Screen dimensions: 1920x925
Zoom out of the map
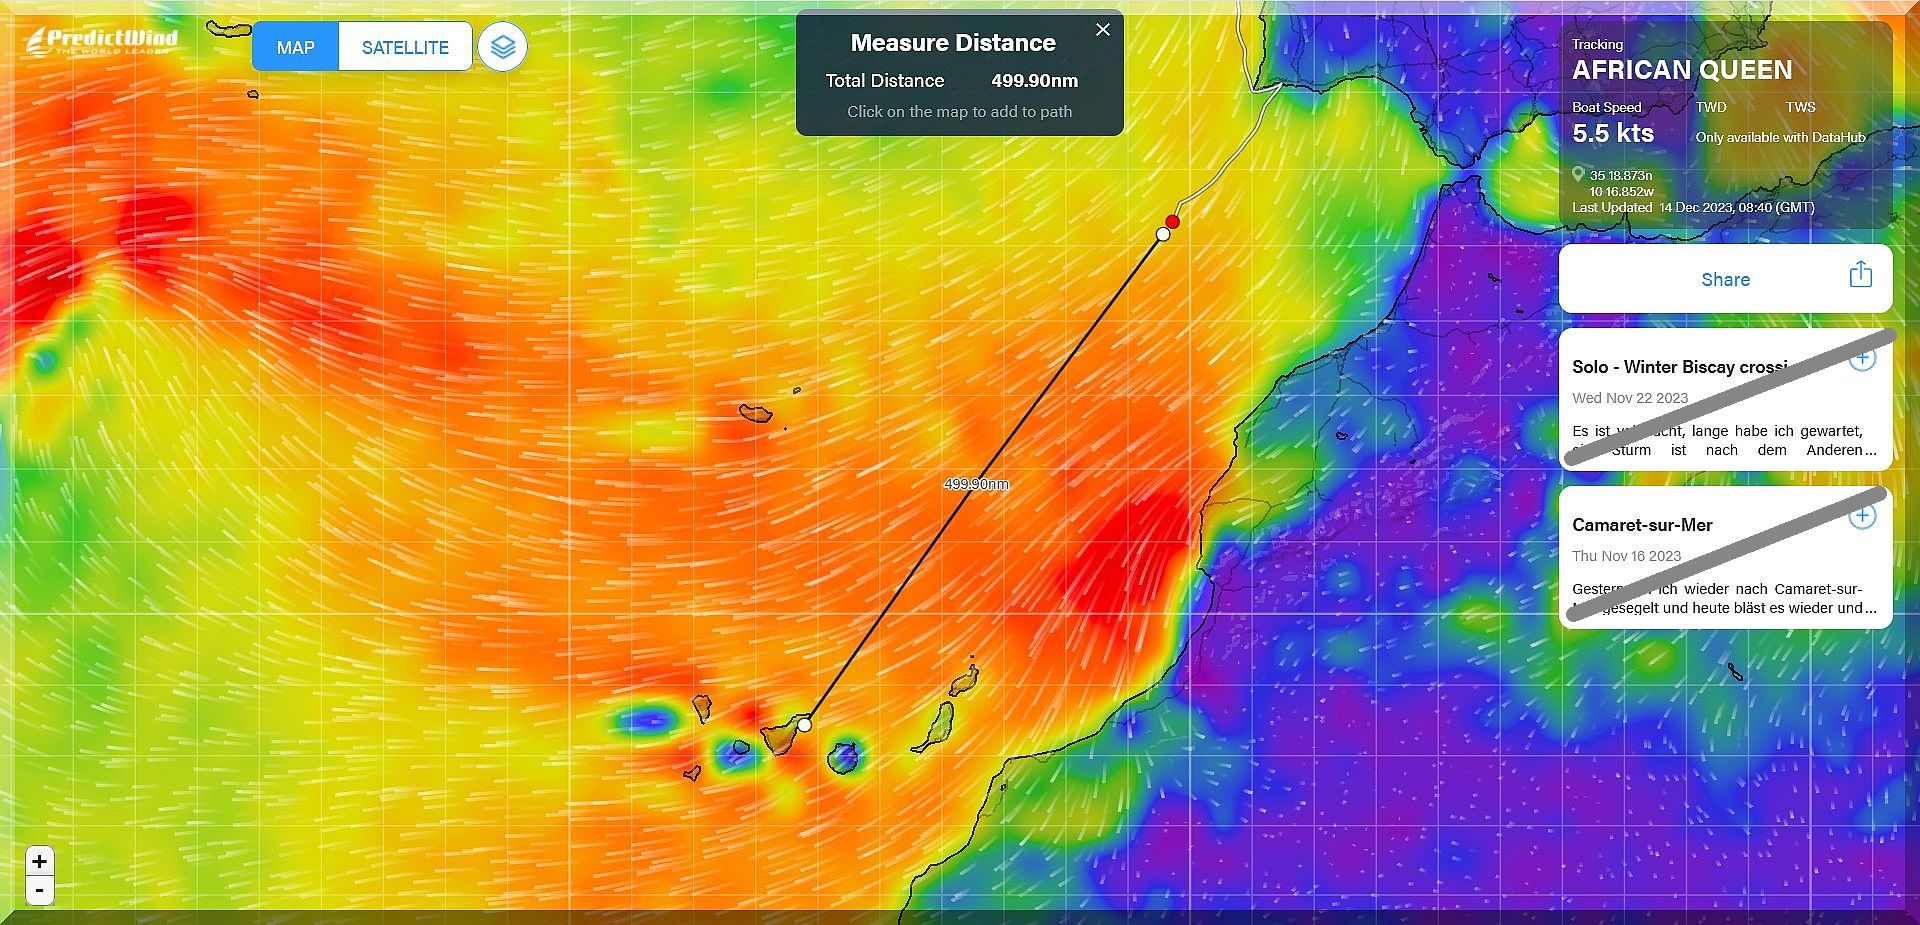(39, 890)
